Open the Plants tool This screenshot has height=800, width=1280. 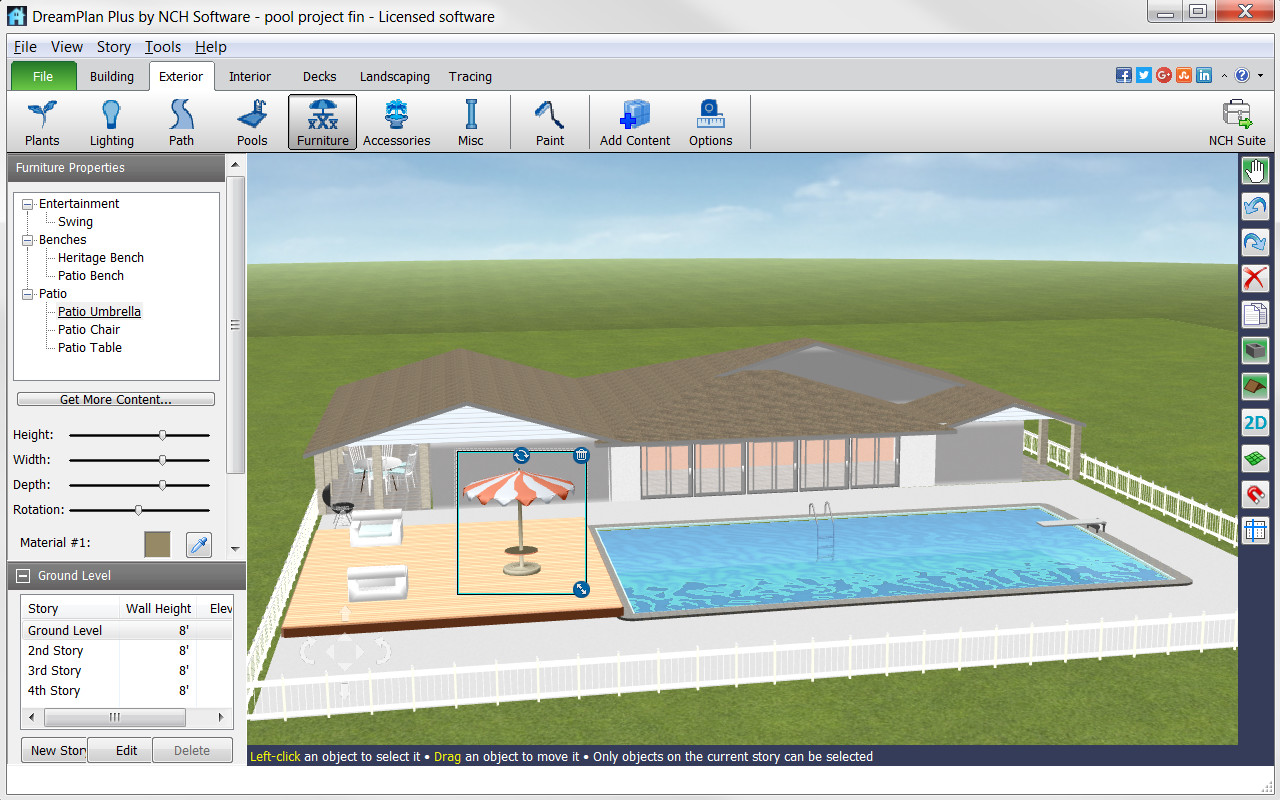[41, 121]
